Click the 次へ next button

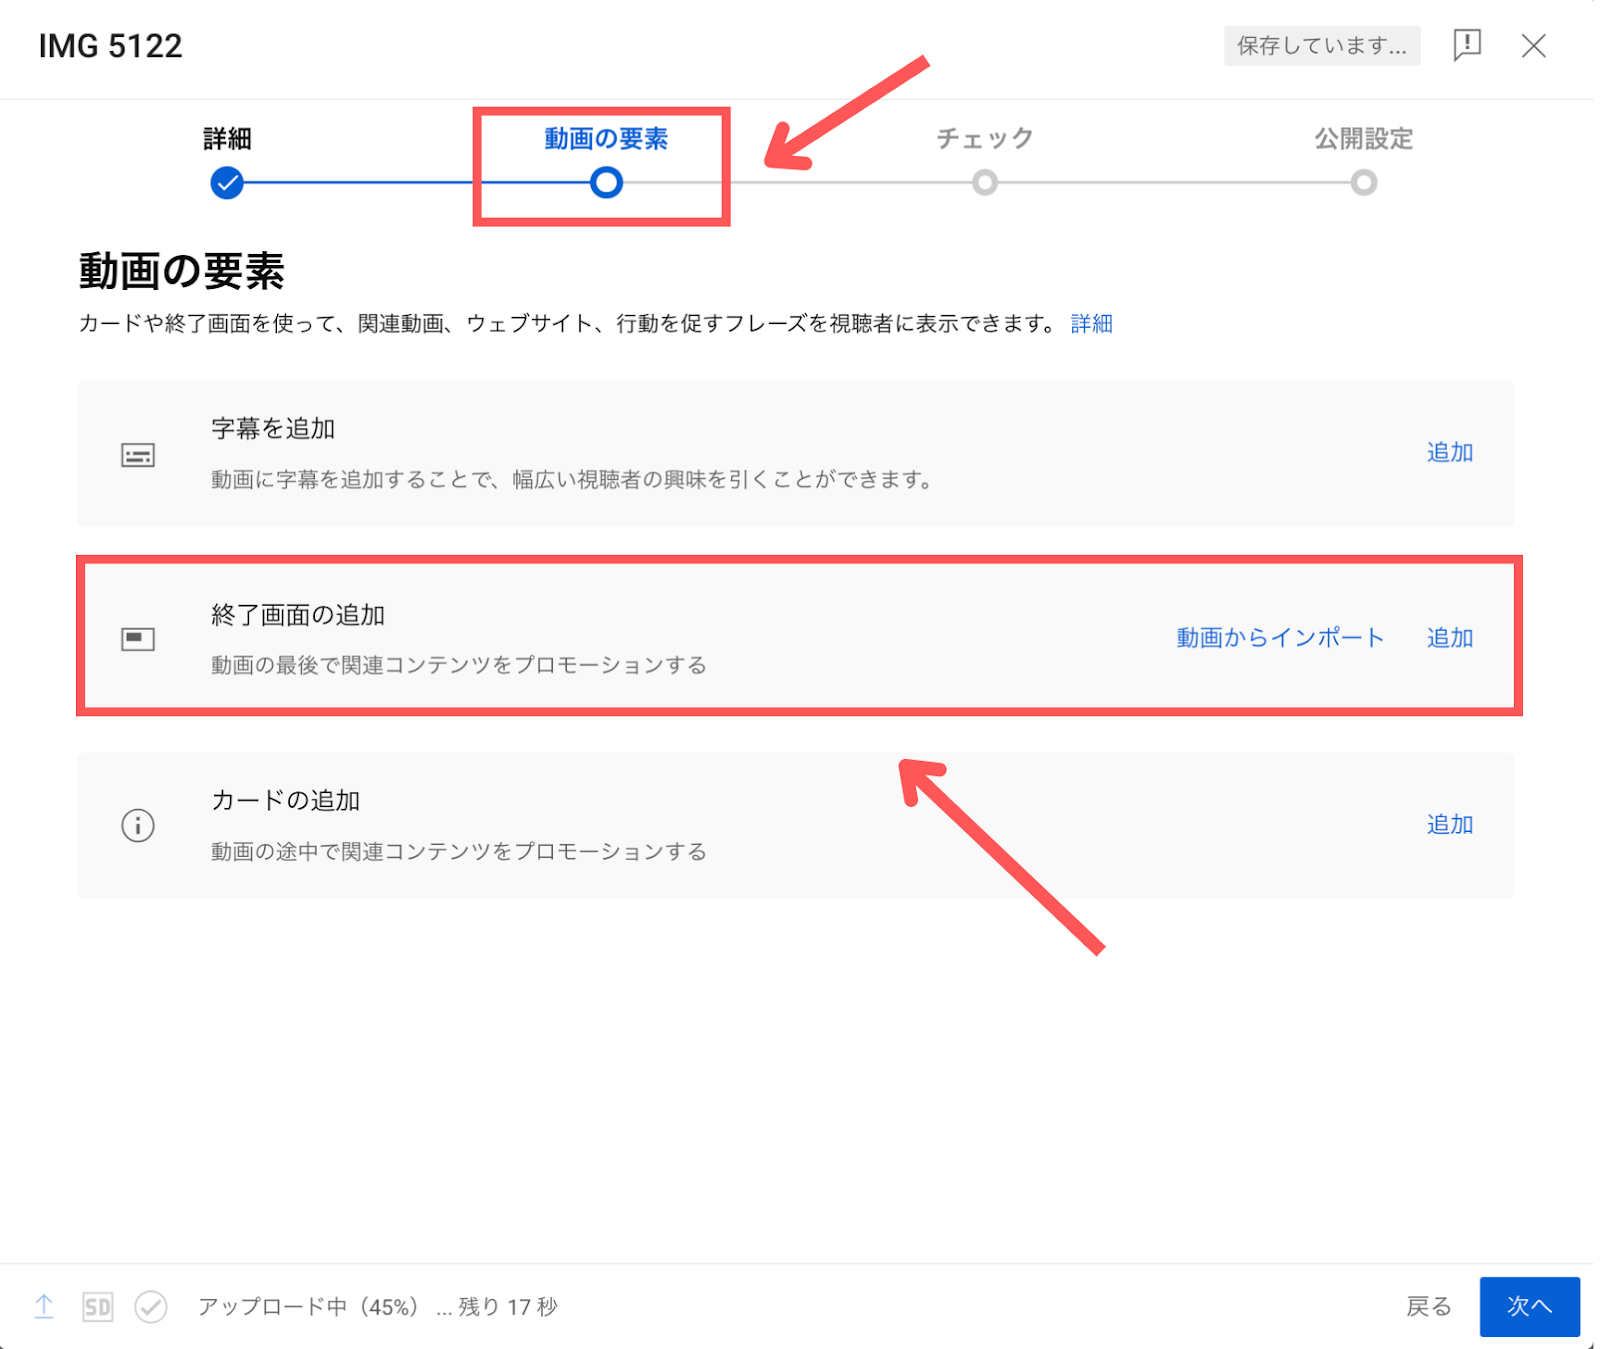coord(1530,1307)
